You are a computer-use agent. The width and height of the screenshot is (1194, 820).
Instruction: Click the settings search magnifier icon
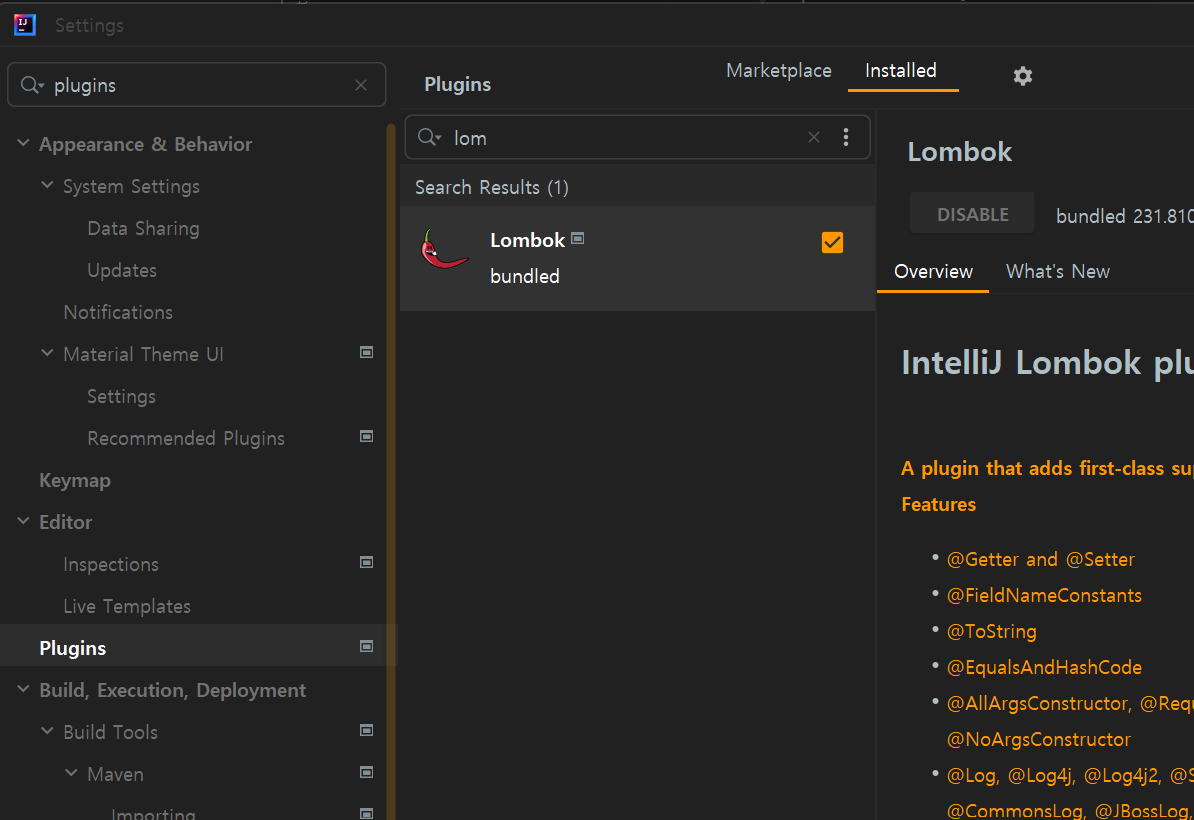click(x=32, y=85)
